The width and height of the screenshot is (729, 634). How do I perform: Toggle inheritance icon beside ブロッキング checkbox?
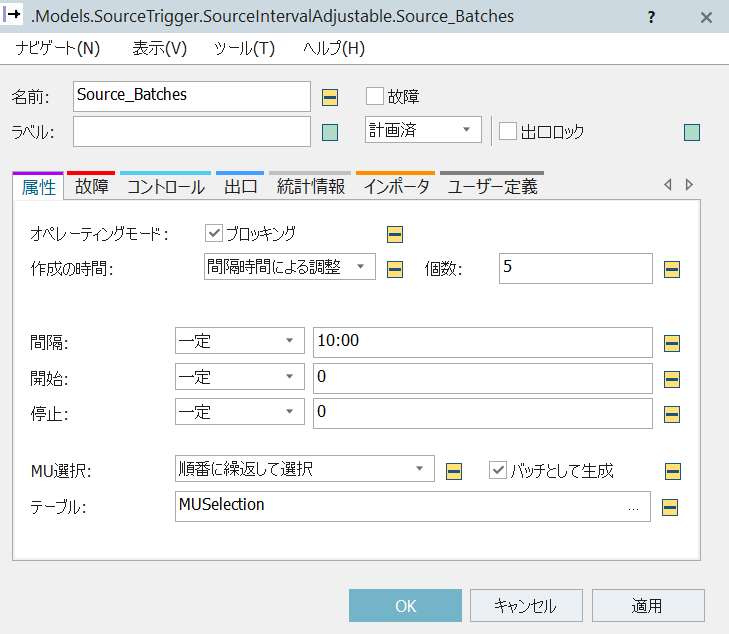pos(395,234)
